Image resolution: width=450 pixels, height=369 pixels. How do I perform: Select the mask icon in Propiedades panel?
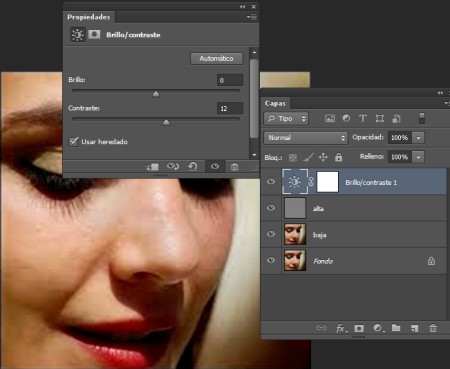pyautogui.click(x=94, y=34)
